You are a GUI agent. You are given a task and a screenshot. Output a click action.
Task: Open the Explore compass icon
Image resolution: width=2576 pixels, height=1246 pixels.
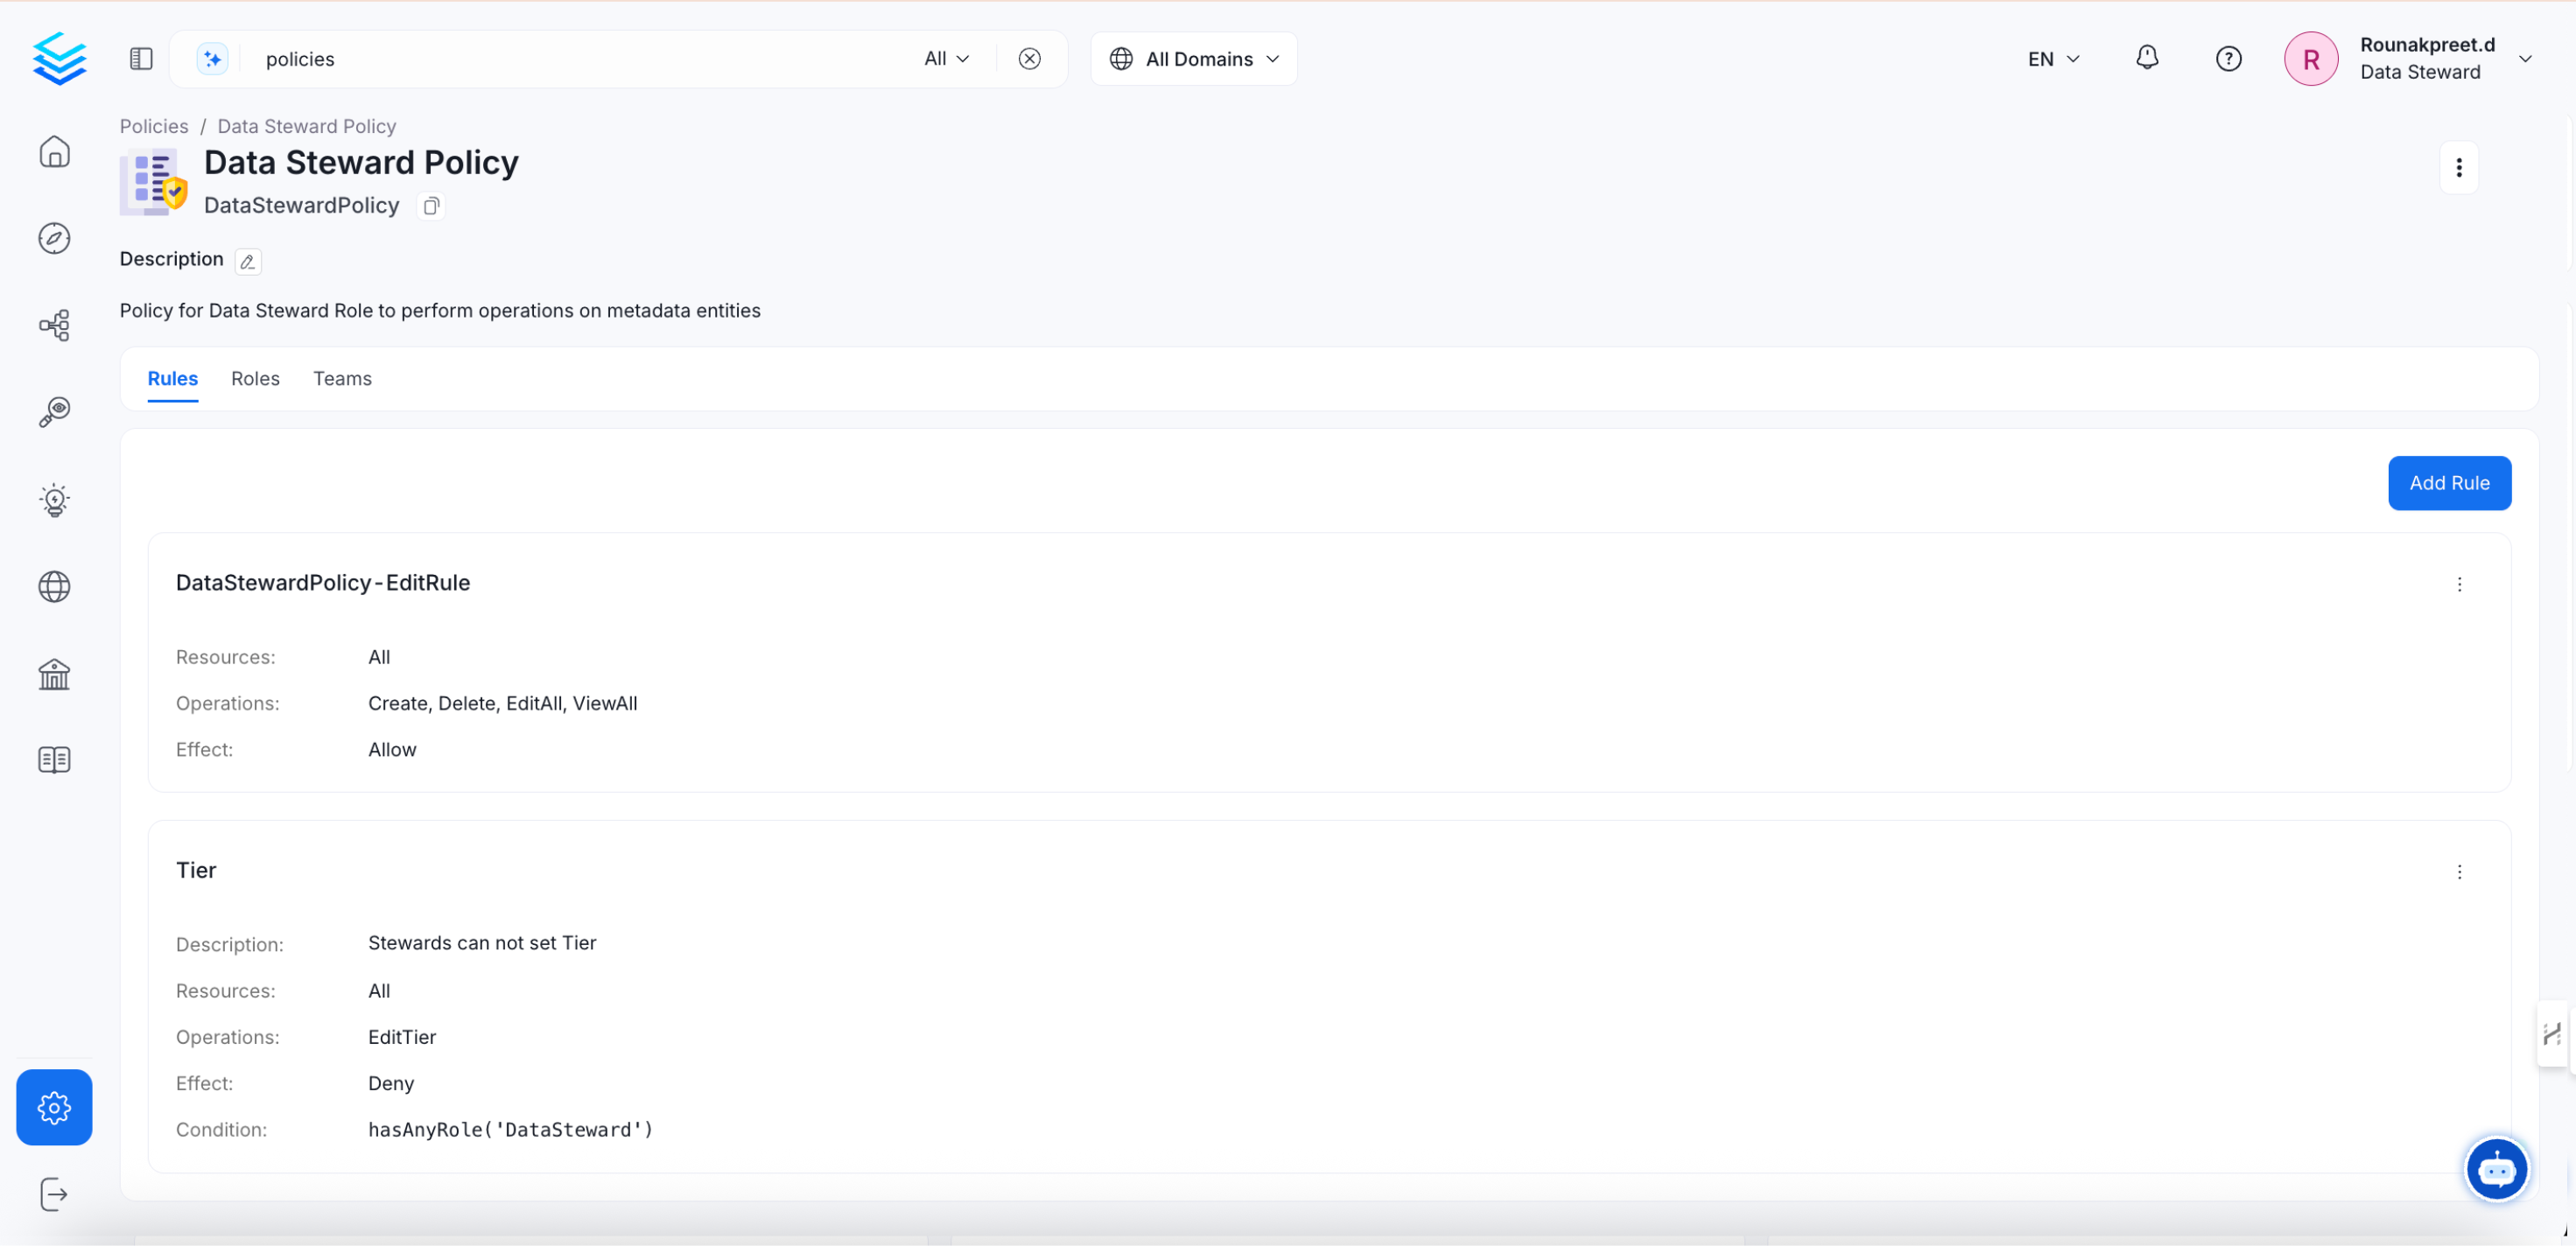pyautogui.click(x=54, y=239)
